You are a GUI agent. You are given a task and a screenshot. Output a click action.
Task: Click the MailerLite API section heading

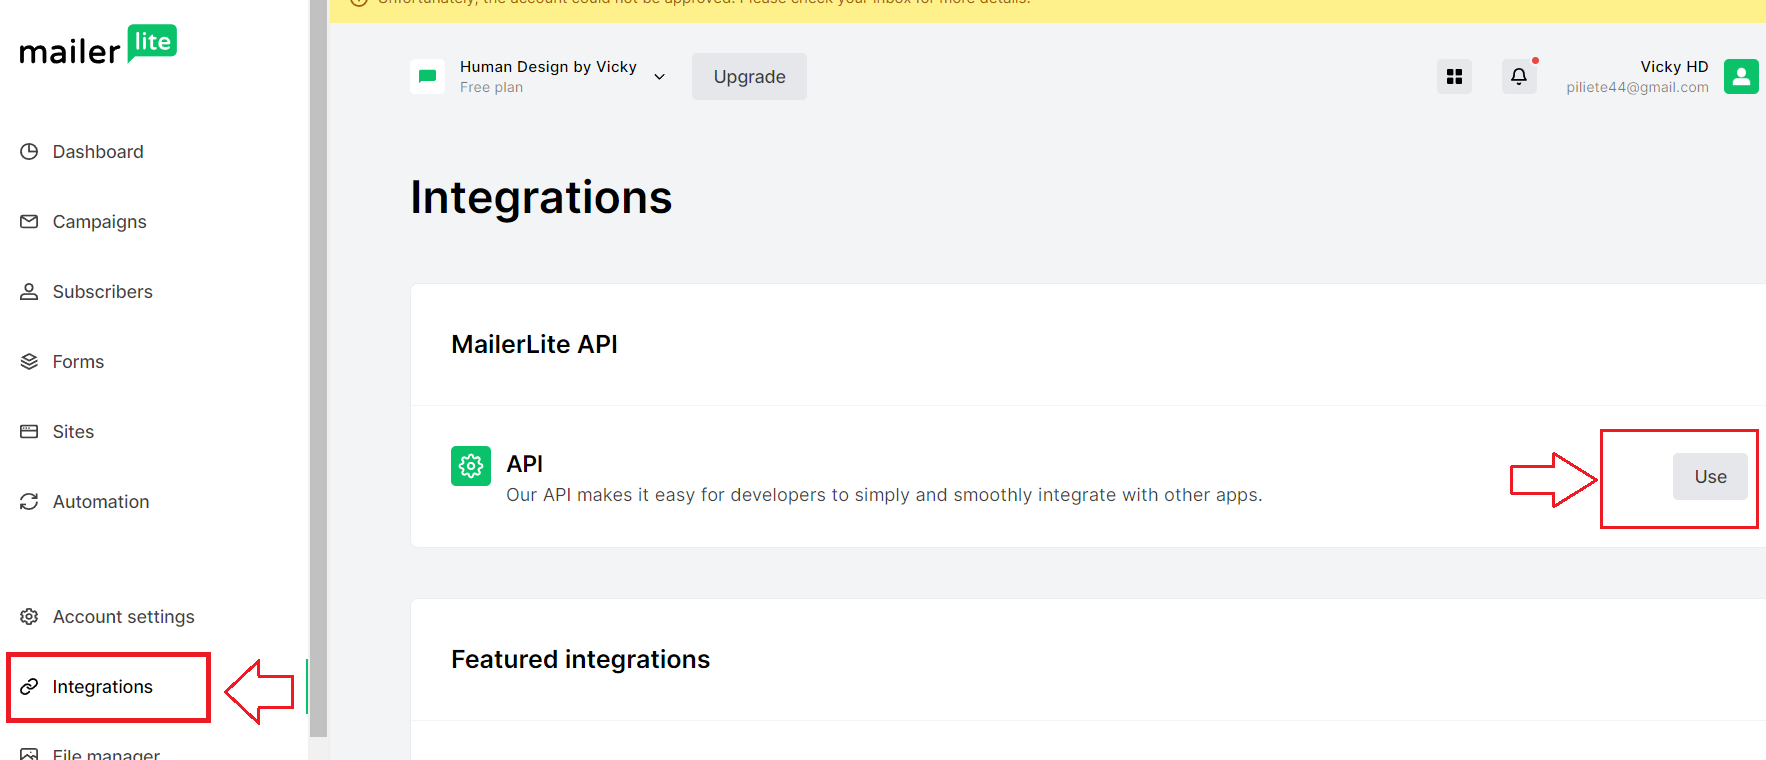pos(534,344)
